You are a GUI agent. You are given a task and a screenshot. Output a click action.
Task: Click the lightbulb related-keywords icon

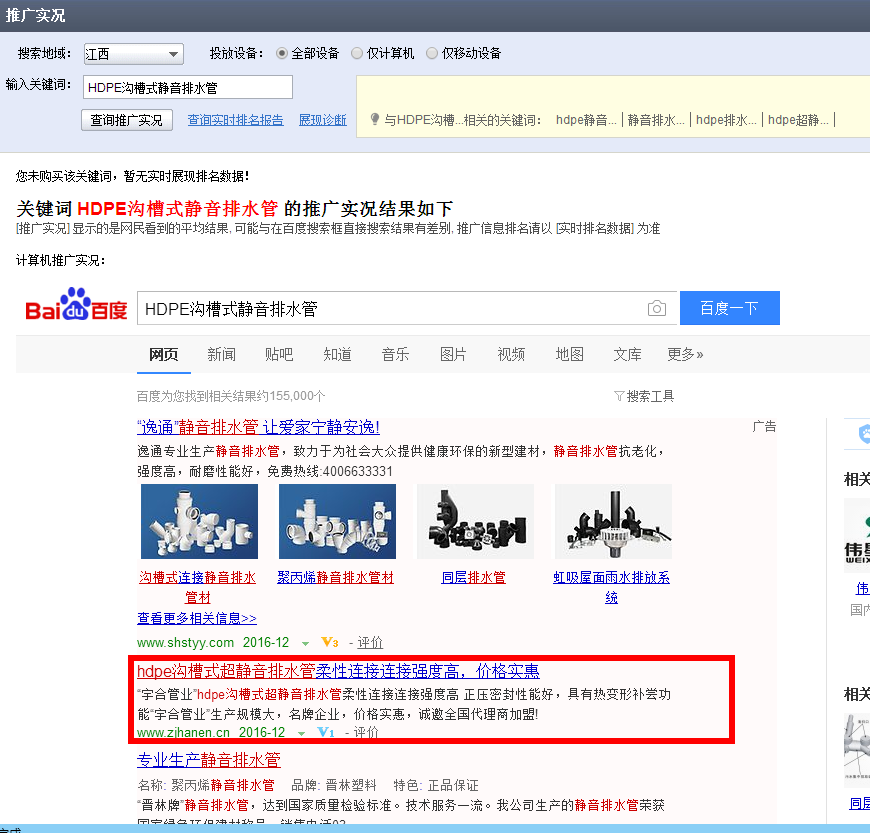click(375, 119)
